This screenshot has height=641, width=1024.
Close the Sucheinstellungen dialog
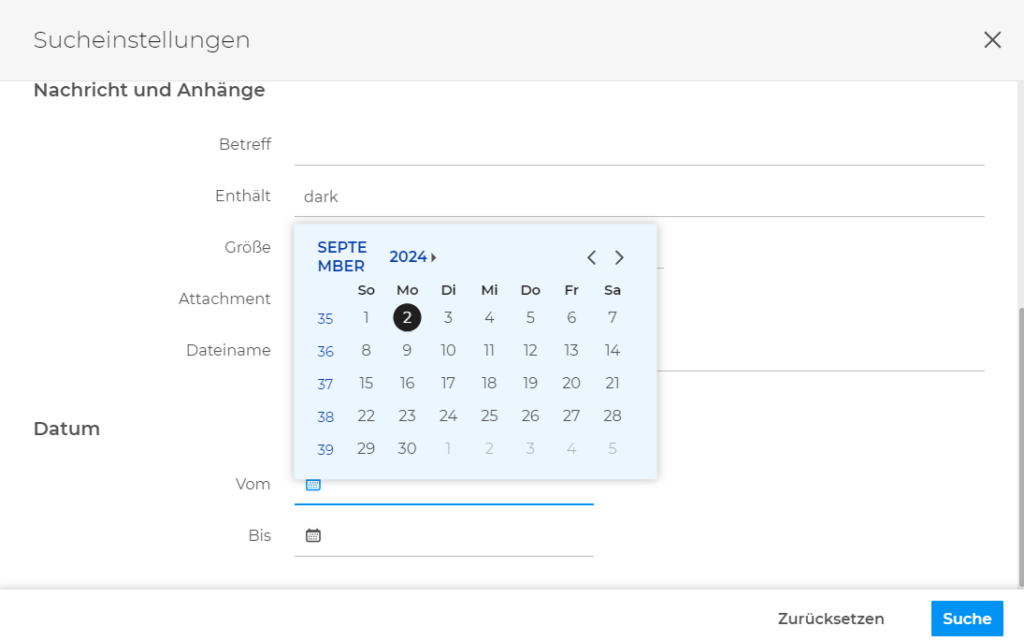pyautogui.click(x=992, y=40)
